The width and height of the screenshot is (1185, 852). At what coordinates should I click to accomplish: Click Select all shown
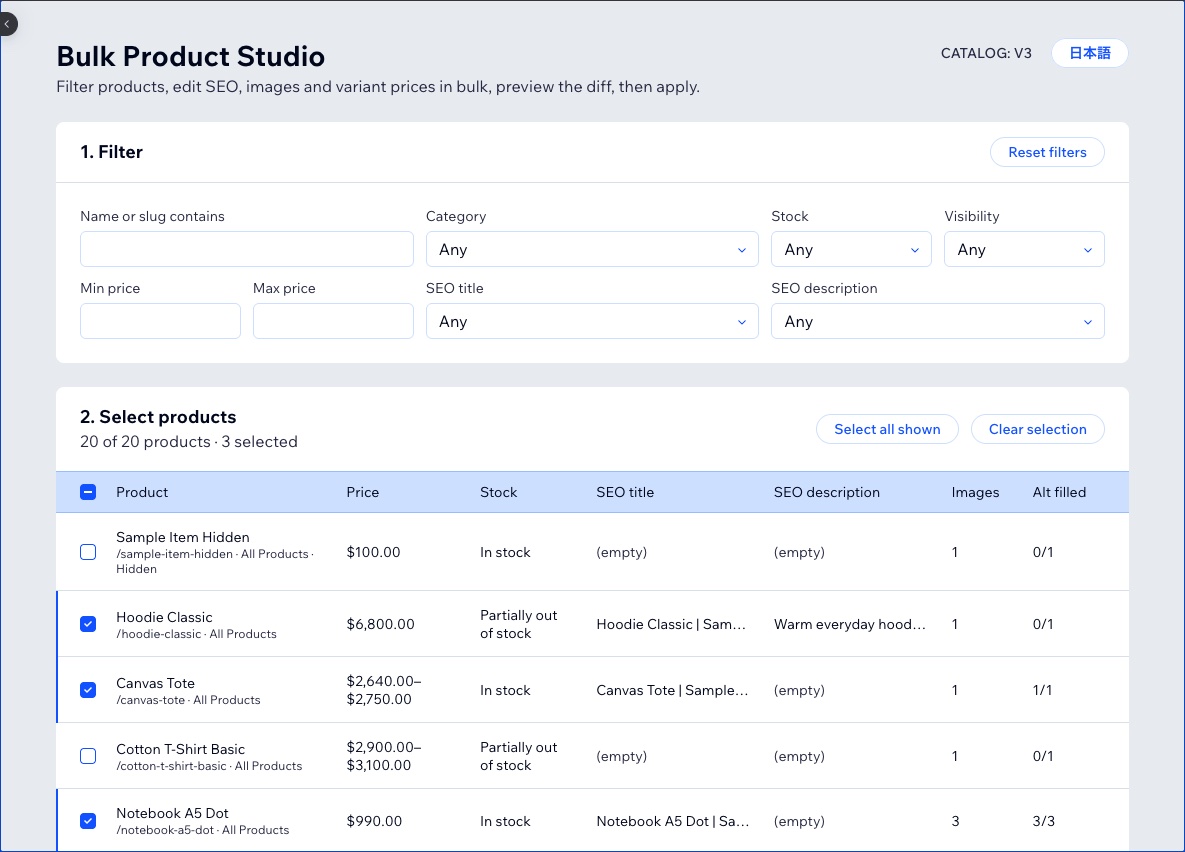pyautogui.click(x=886, y=429)
